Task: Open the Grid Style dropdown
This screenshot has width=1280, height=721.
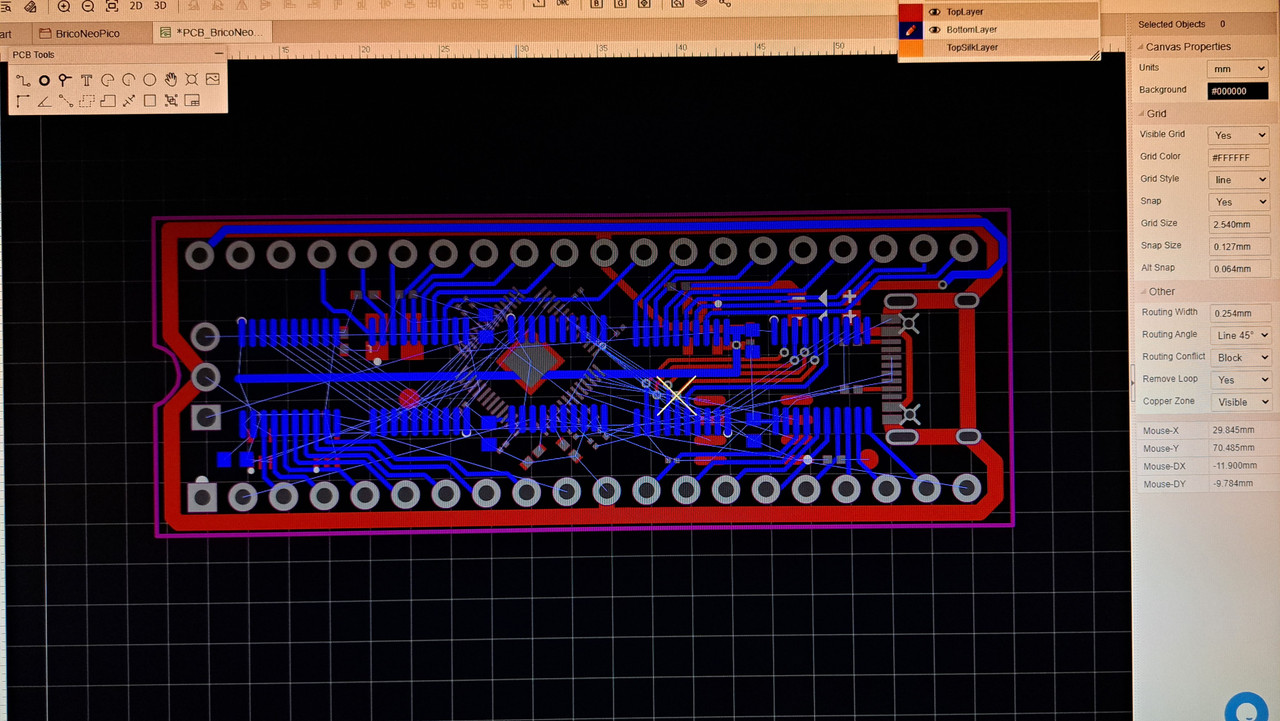Action: (x=1239, y=179)
